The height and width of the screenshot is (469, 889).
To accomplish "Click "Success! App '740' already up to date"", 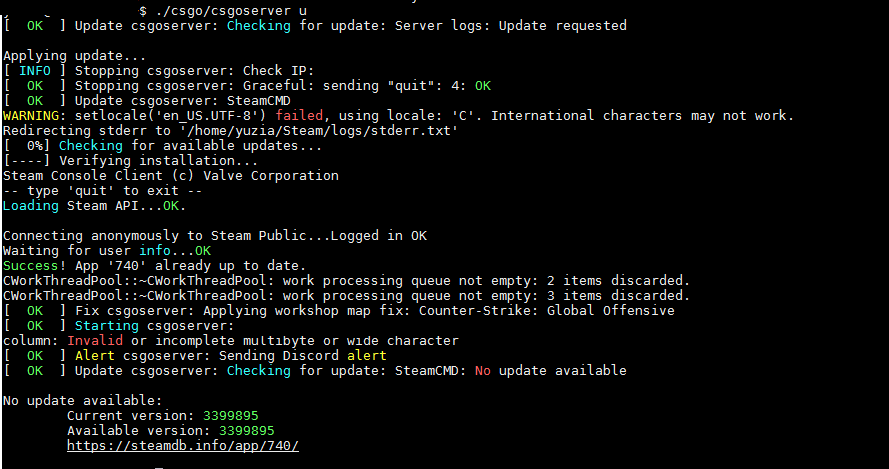I will (154, 265).
